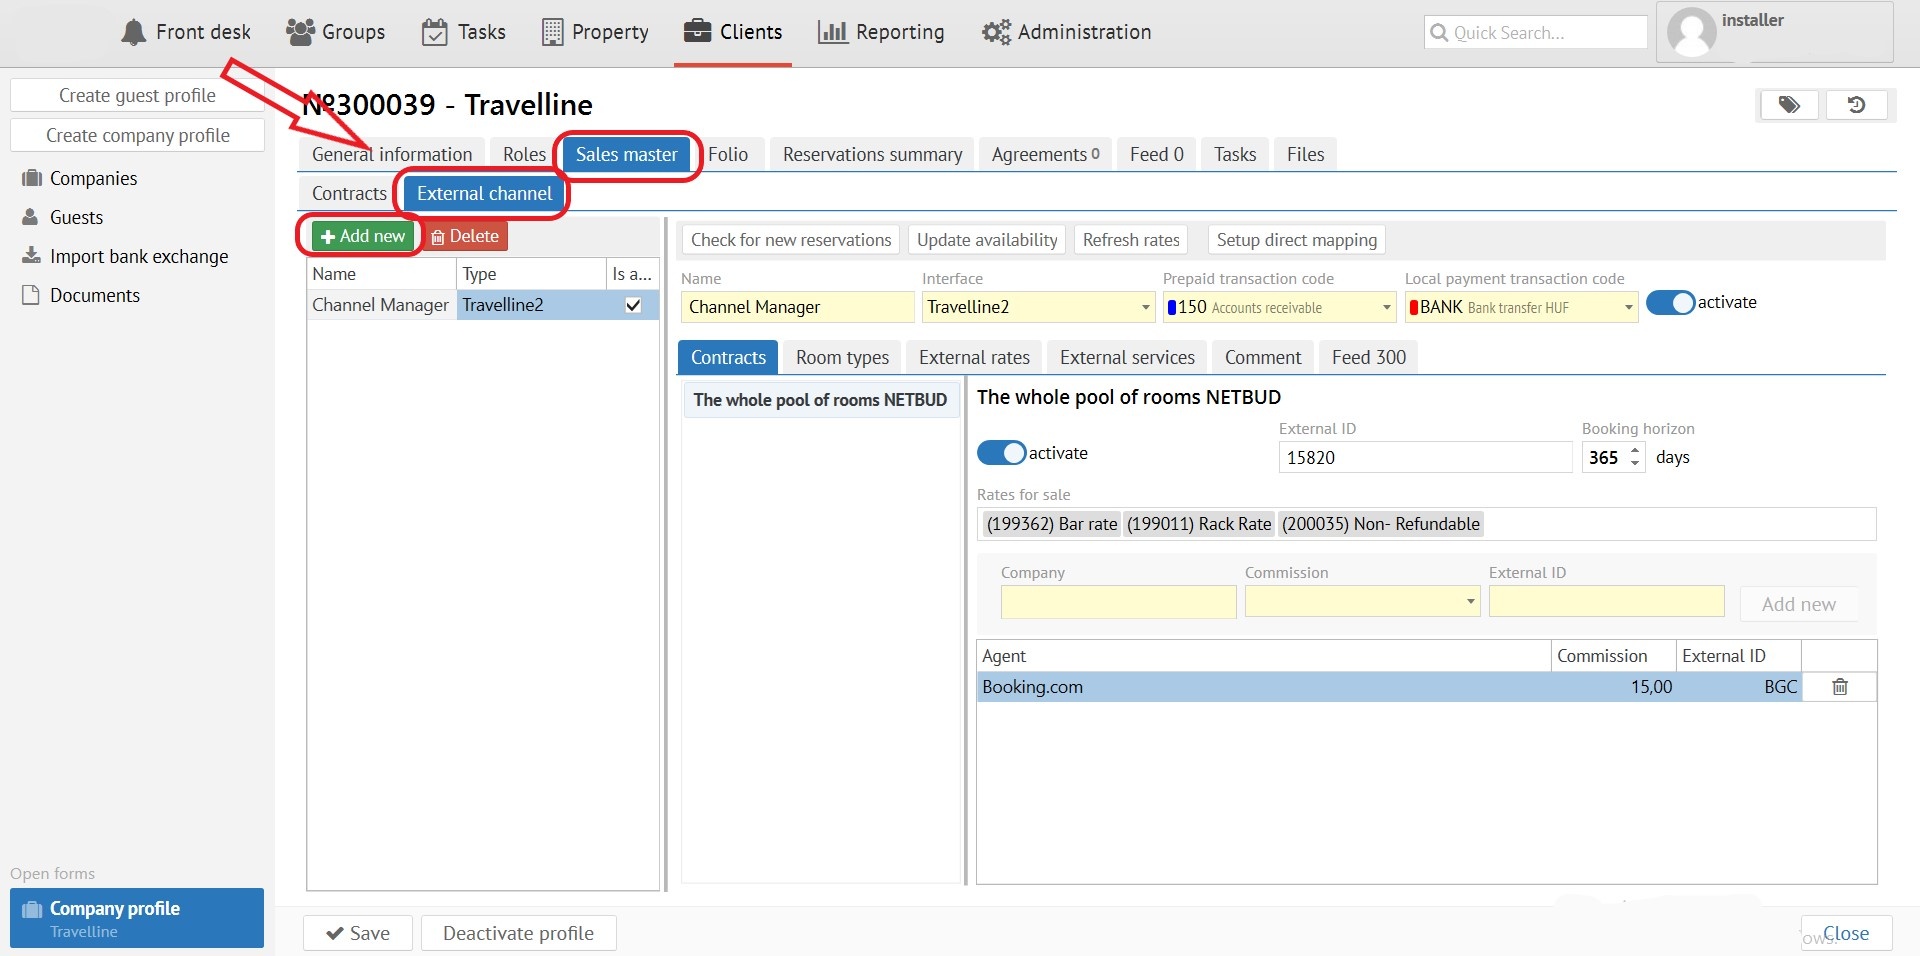Switch to the Room types tab
The width and height of the screenshot is (1920, 956).
pos(842,357)
